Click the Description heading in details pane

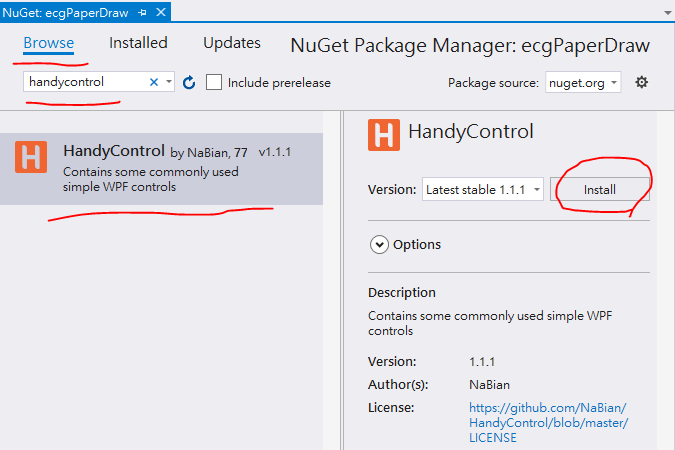(x=402, y=293)
